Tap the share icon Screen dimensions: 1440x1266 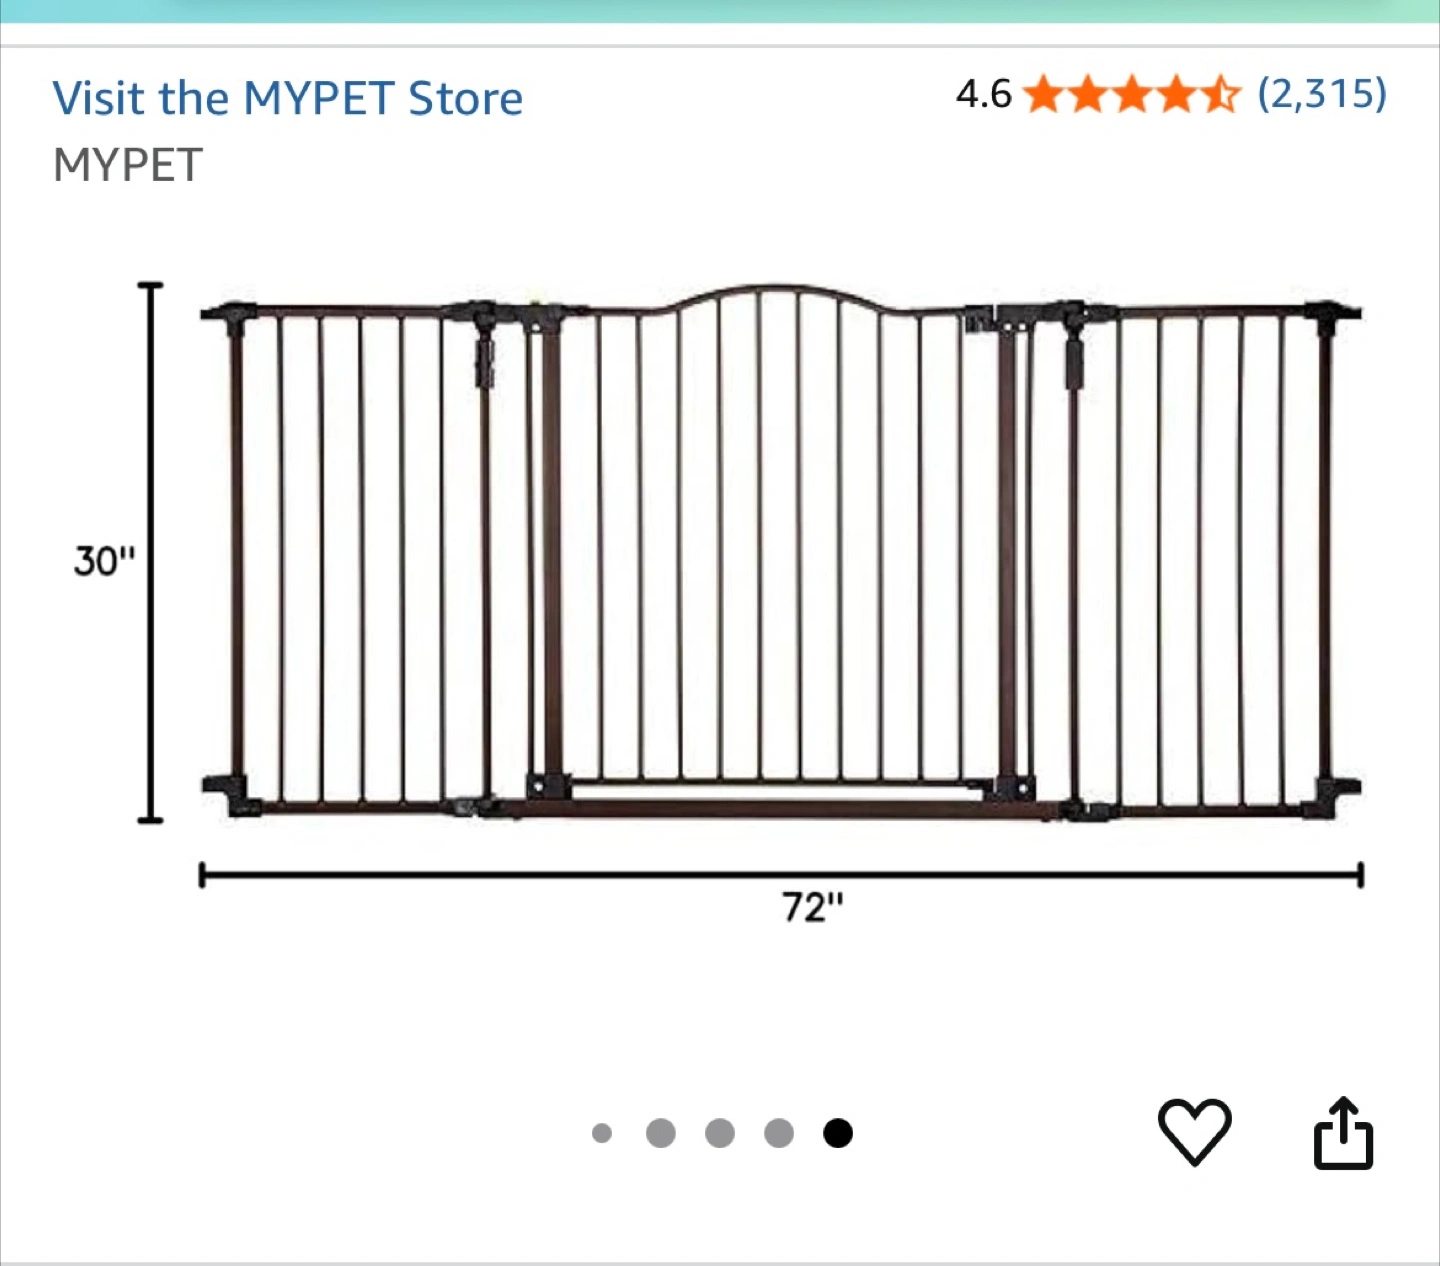tap(1343, 1133)
